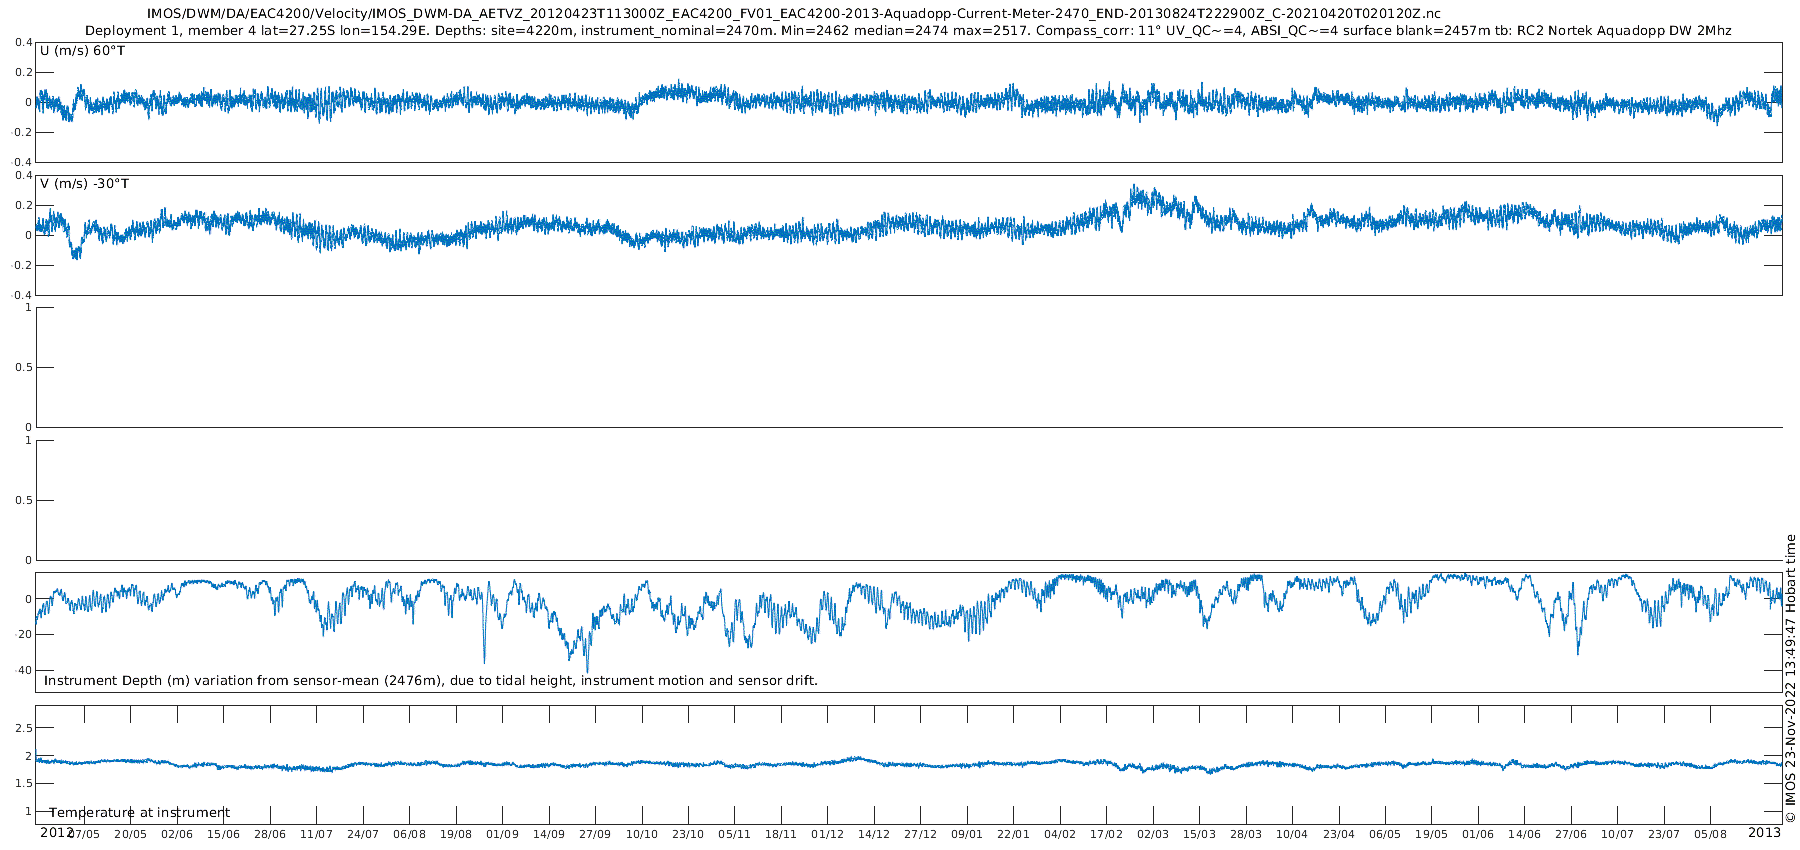
Task: Select the '10/07' date tick label
Action: [1618, 834]
